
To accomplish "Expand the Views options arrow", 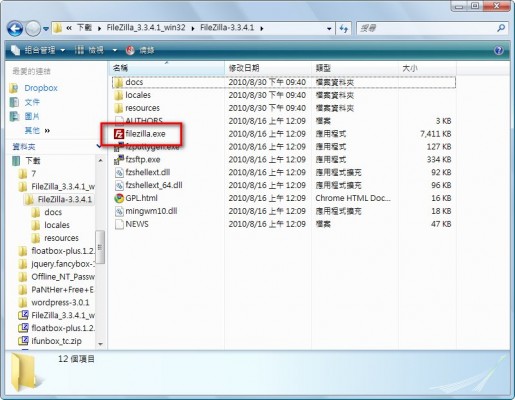I will coord(115,50).
